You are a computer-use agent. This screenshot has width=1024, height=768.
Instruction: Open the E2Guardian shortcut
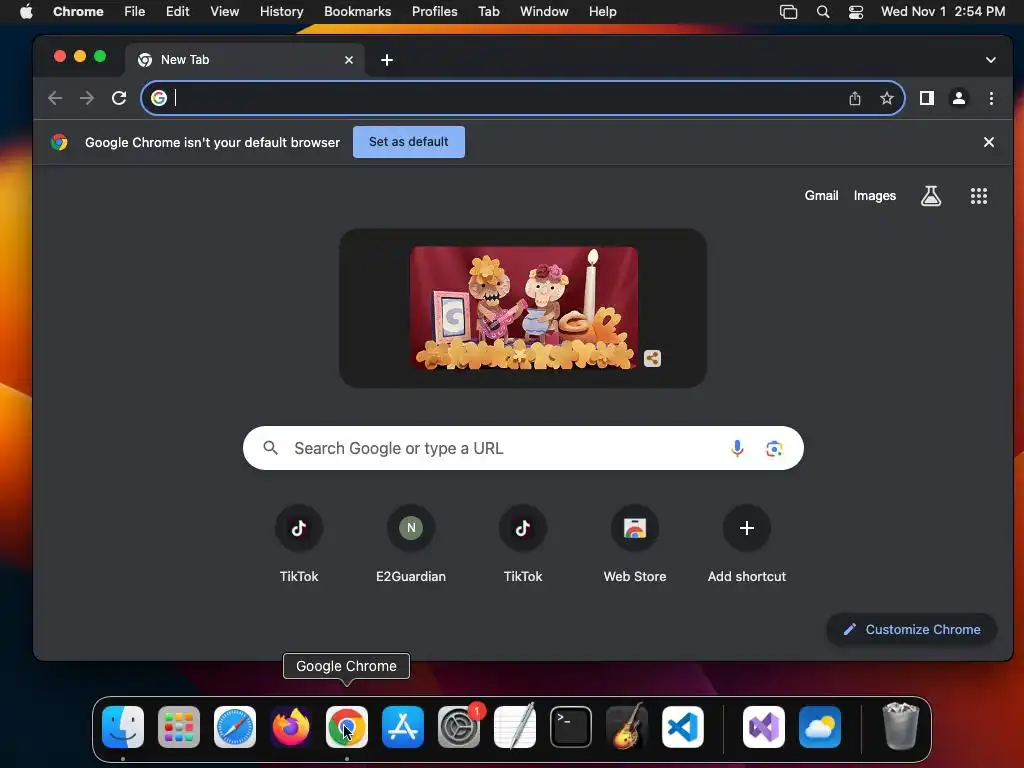pyautogui.click(x=411, y=544)
